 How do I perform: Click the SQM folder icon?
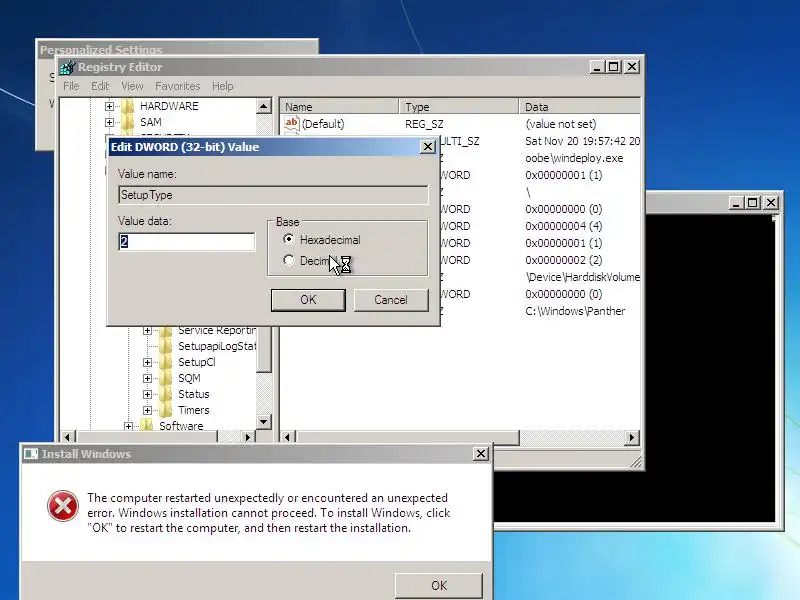click(x=166, y=378)
